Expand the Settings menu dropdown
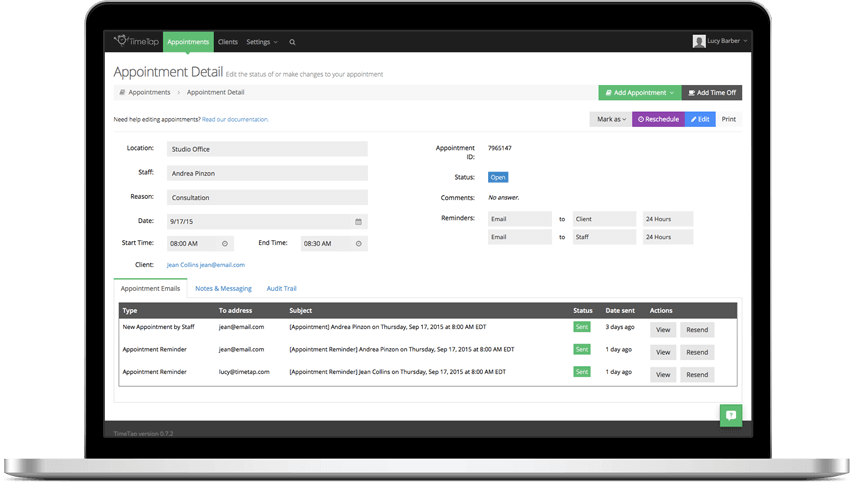 point(262,42)
